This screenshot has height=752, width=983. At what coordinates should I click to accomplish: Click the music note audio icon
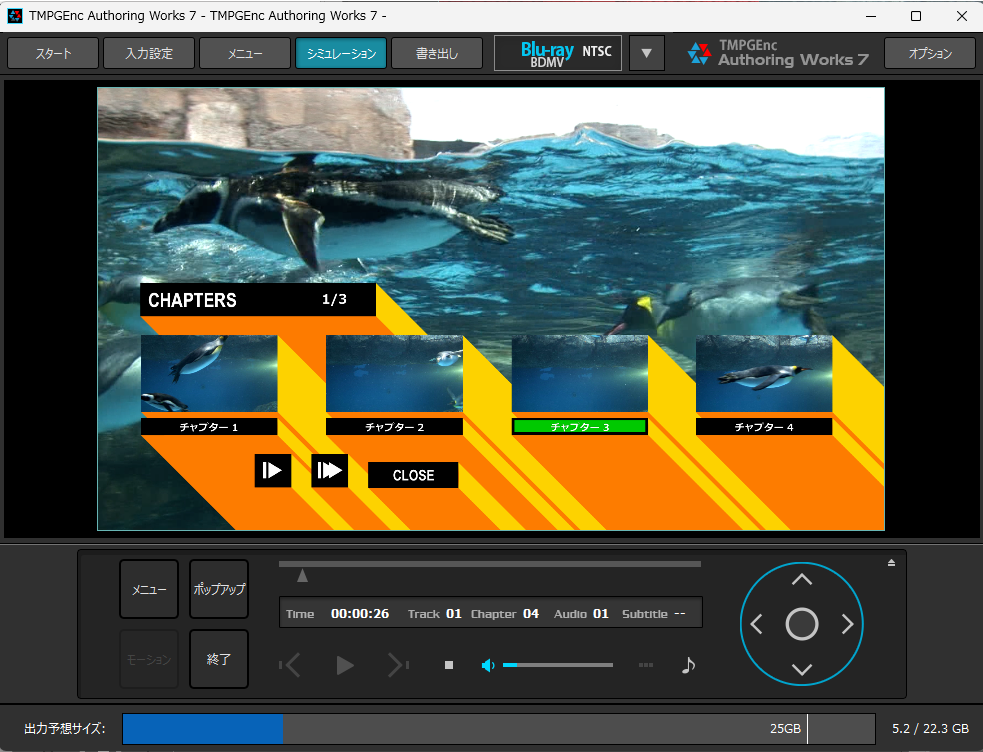[x=687, y=665]
